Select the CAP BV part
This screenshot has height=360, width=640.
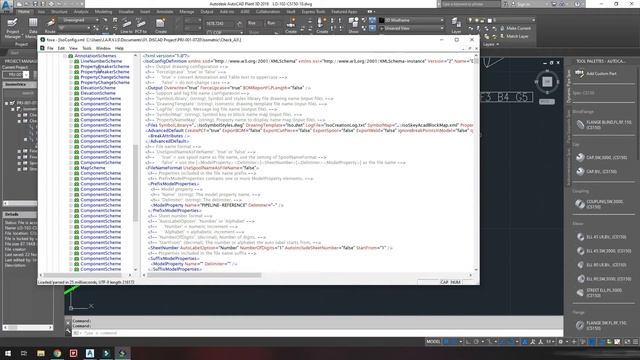tap(596, 171)
